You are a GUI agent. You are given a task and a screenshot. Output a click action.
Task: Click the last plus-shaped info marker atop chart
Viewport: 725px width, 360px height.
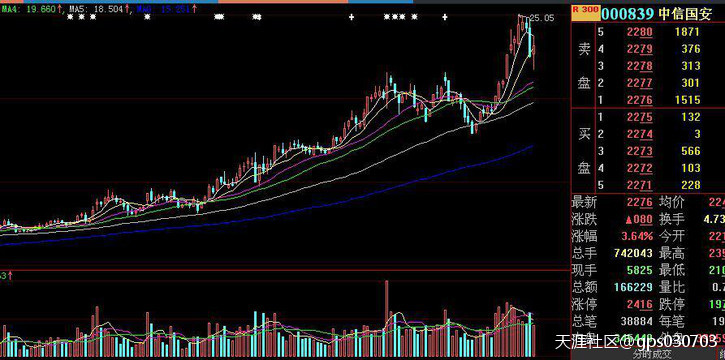pyautogui.click(x=445, y=18)
